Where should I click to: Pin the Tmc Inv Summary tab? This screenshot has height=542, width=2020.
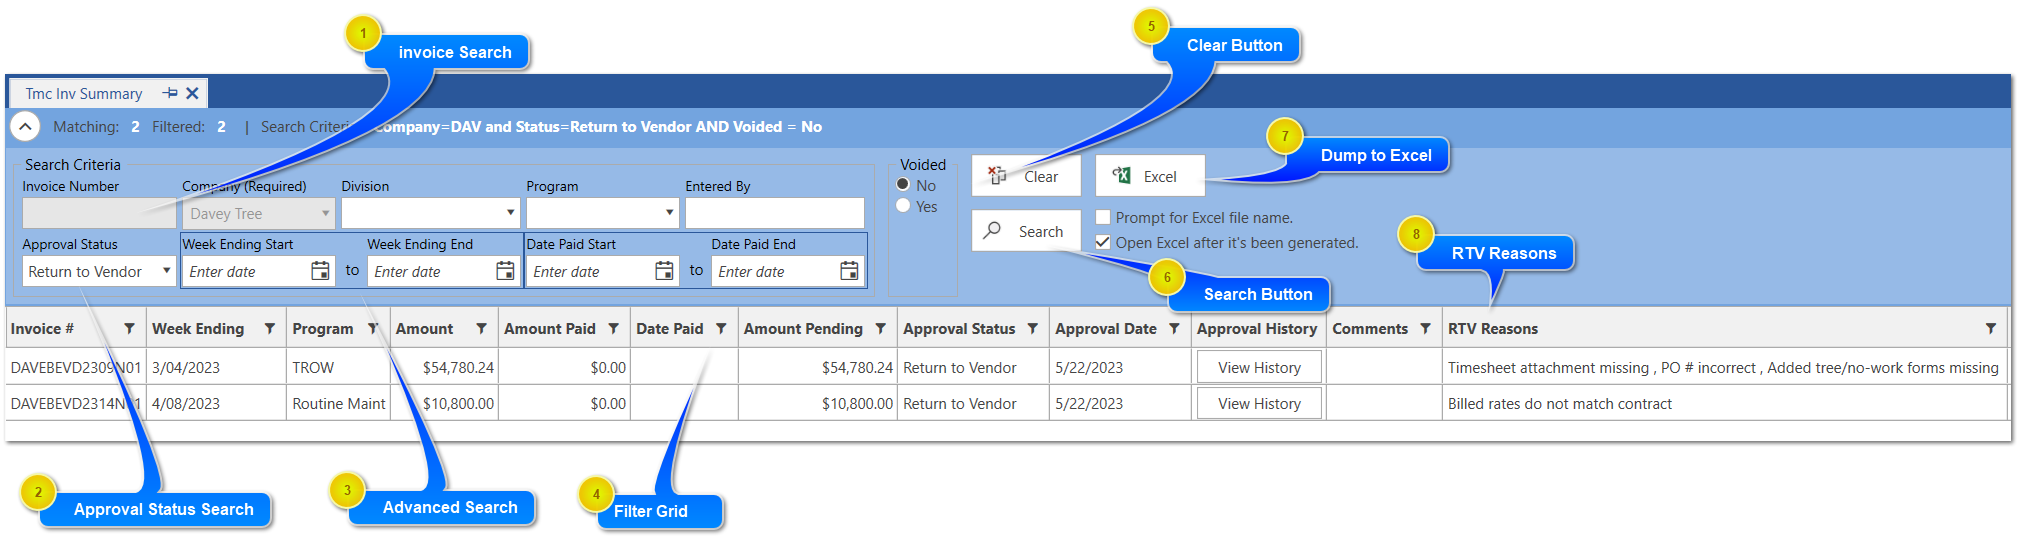(x=170, y=93)
